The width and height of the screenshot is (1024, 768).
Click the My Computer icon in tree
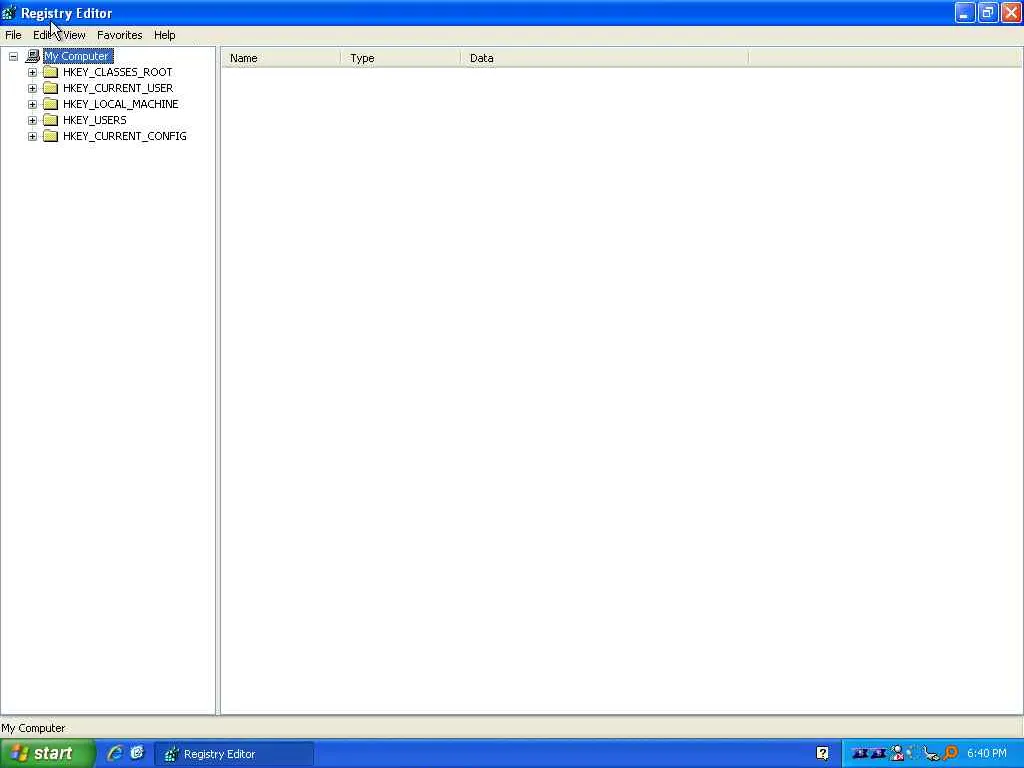(33, 56)
